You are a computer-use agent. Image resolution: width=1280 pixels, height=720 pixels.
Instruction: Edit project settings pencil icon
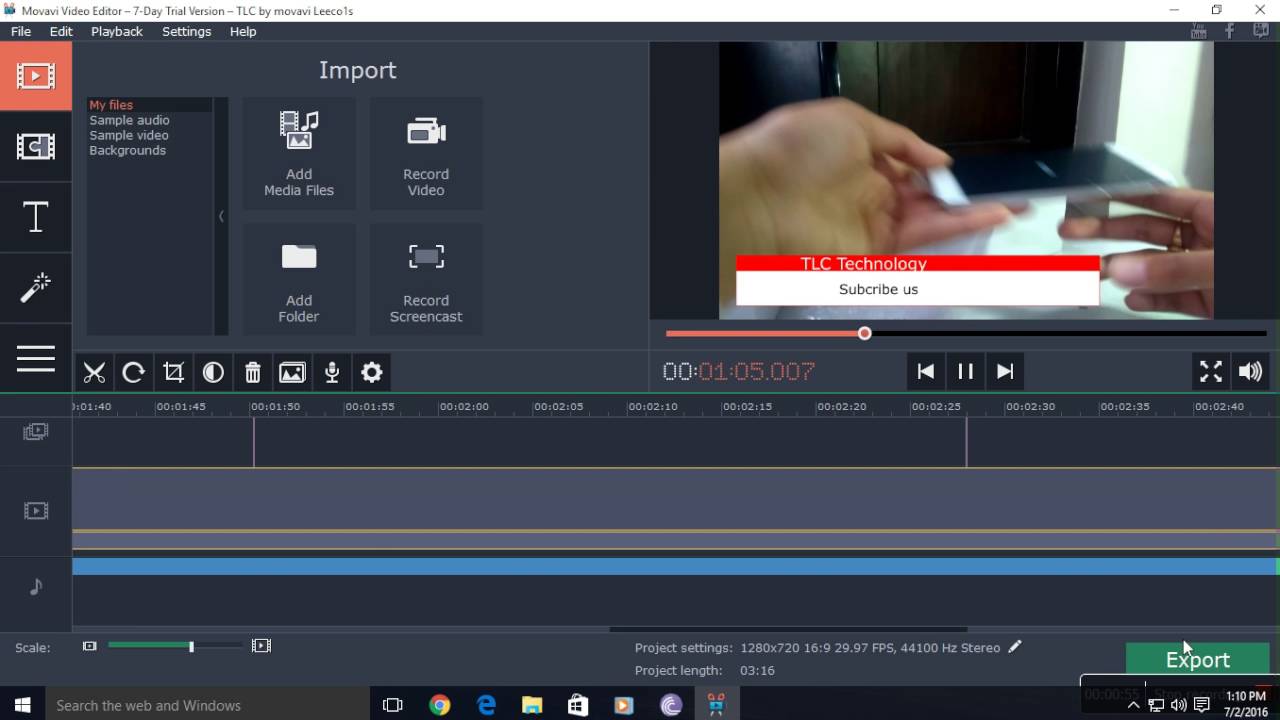point(1015,647)
